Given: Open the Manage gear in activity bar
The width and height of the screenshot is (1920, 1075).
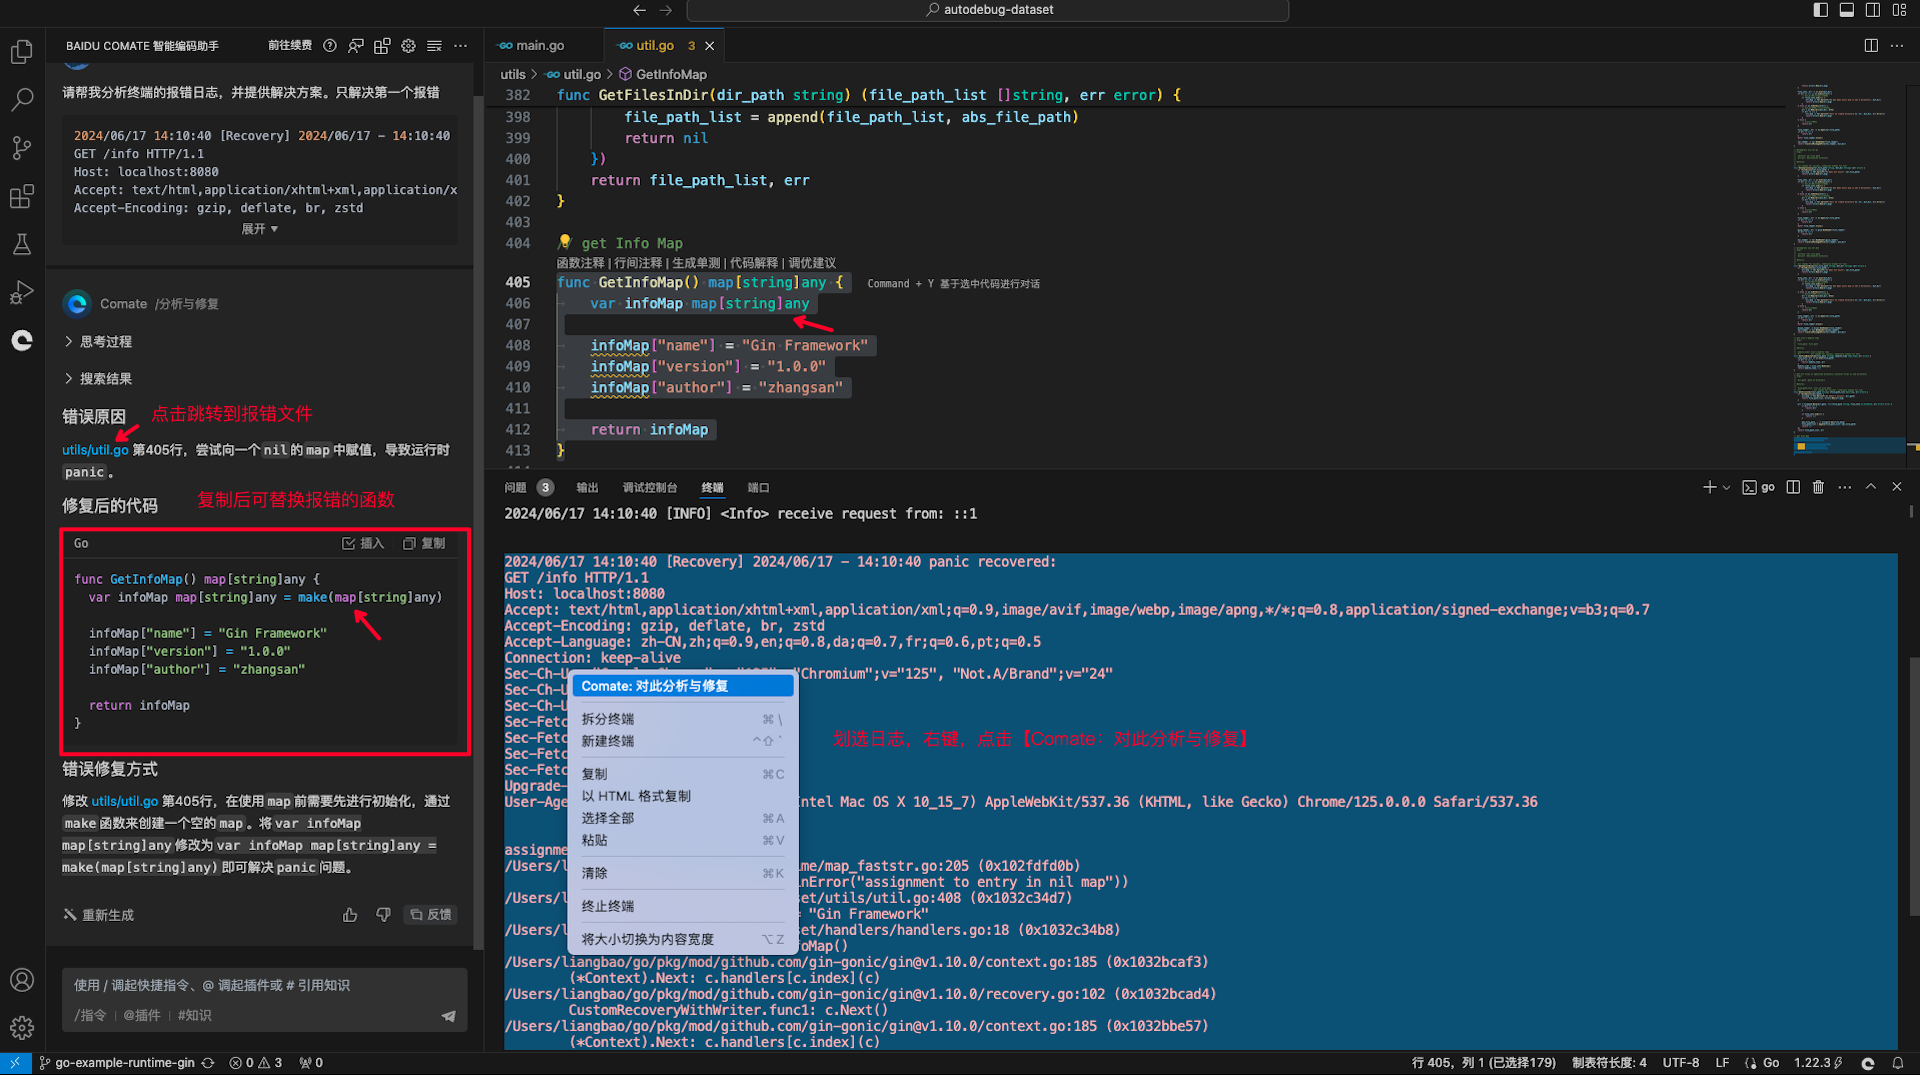Looking at the screenshot, I should coord(22,1027).
